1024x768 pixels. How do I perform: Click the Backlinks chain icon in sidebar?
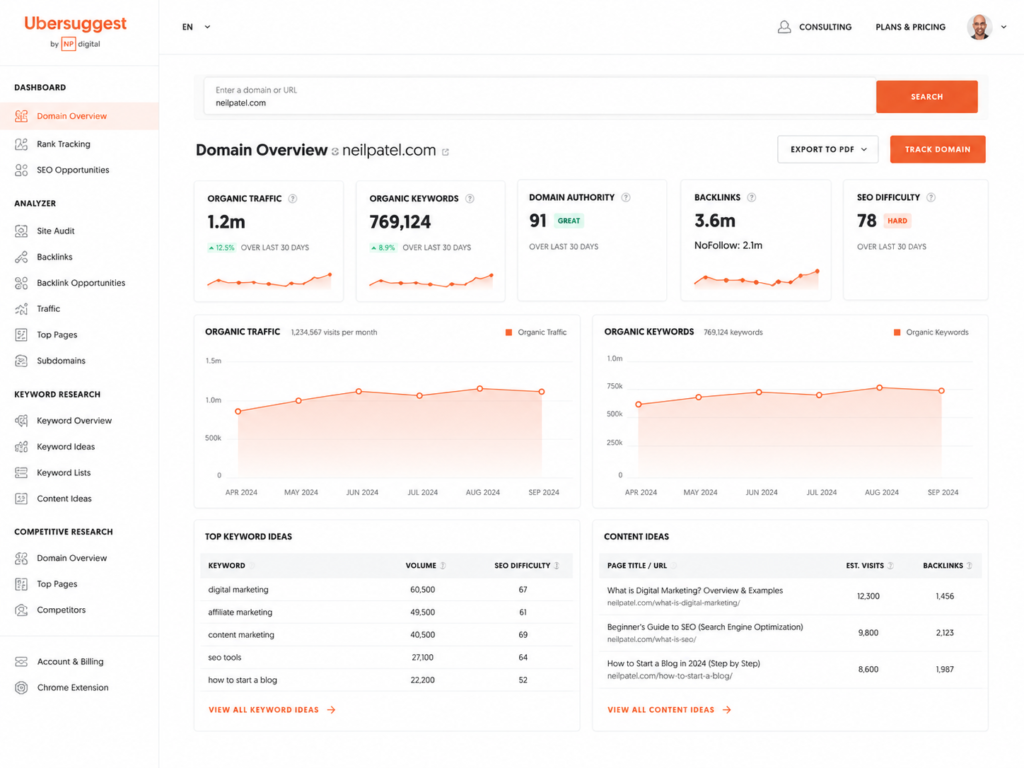click(x=22, y=257)
